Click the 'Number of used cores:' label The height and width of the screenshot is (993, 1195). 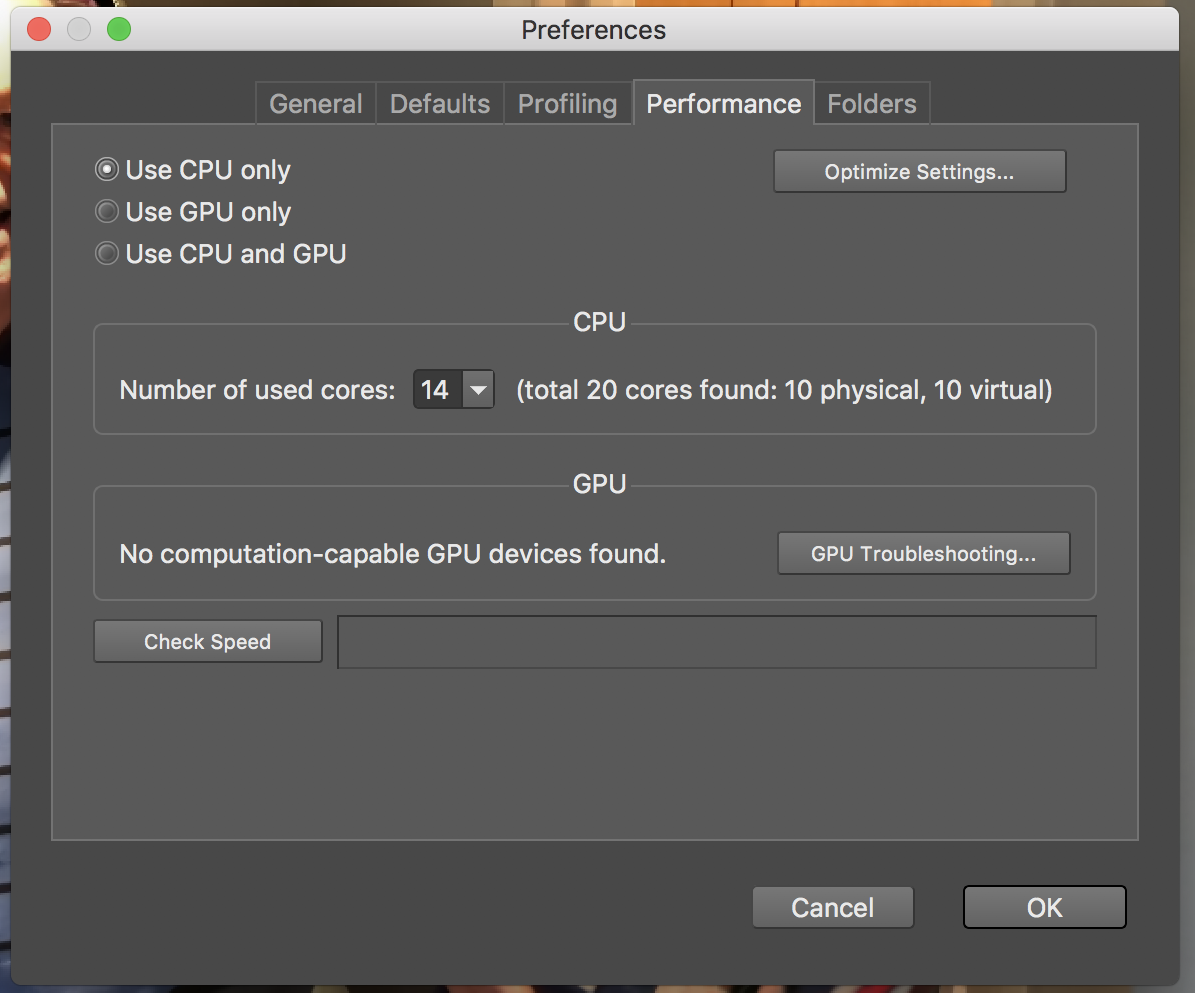[258, 390]
